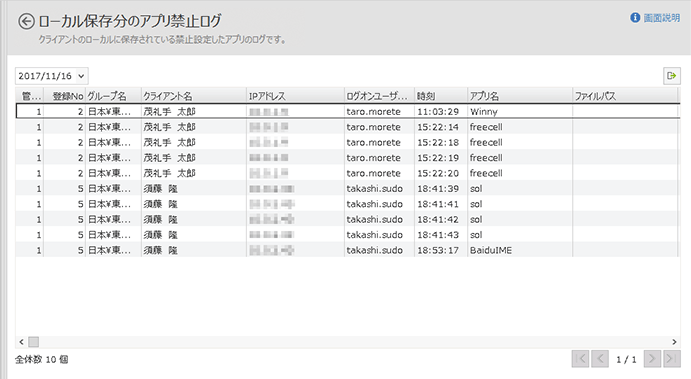Click 須藤 隆 in the BaiduIME row

[x=160, y=250]
